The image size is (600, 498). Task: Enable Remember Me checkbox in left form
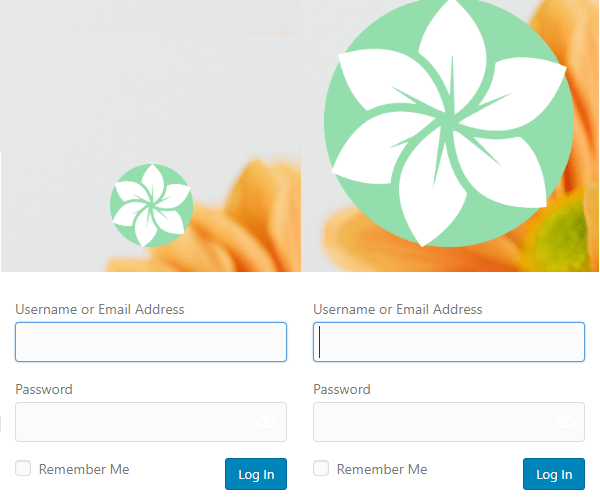23,468
